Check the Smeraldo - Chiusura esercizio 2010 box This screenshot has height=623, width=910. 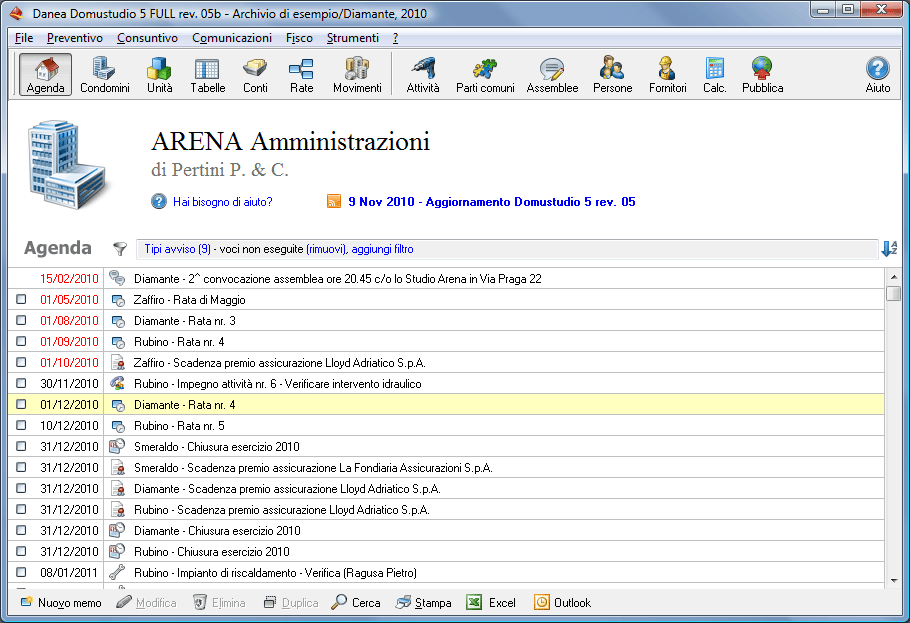21,446
